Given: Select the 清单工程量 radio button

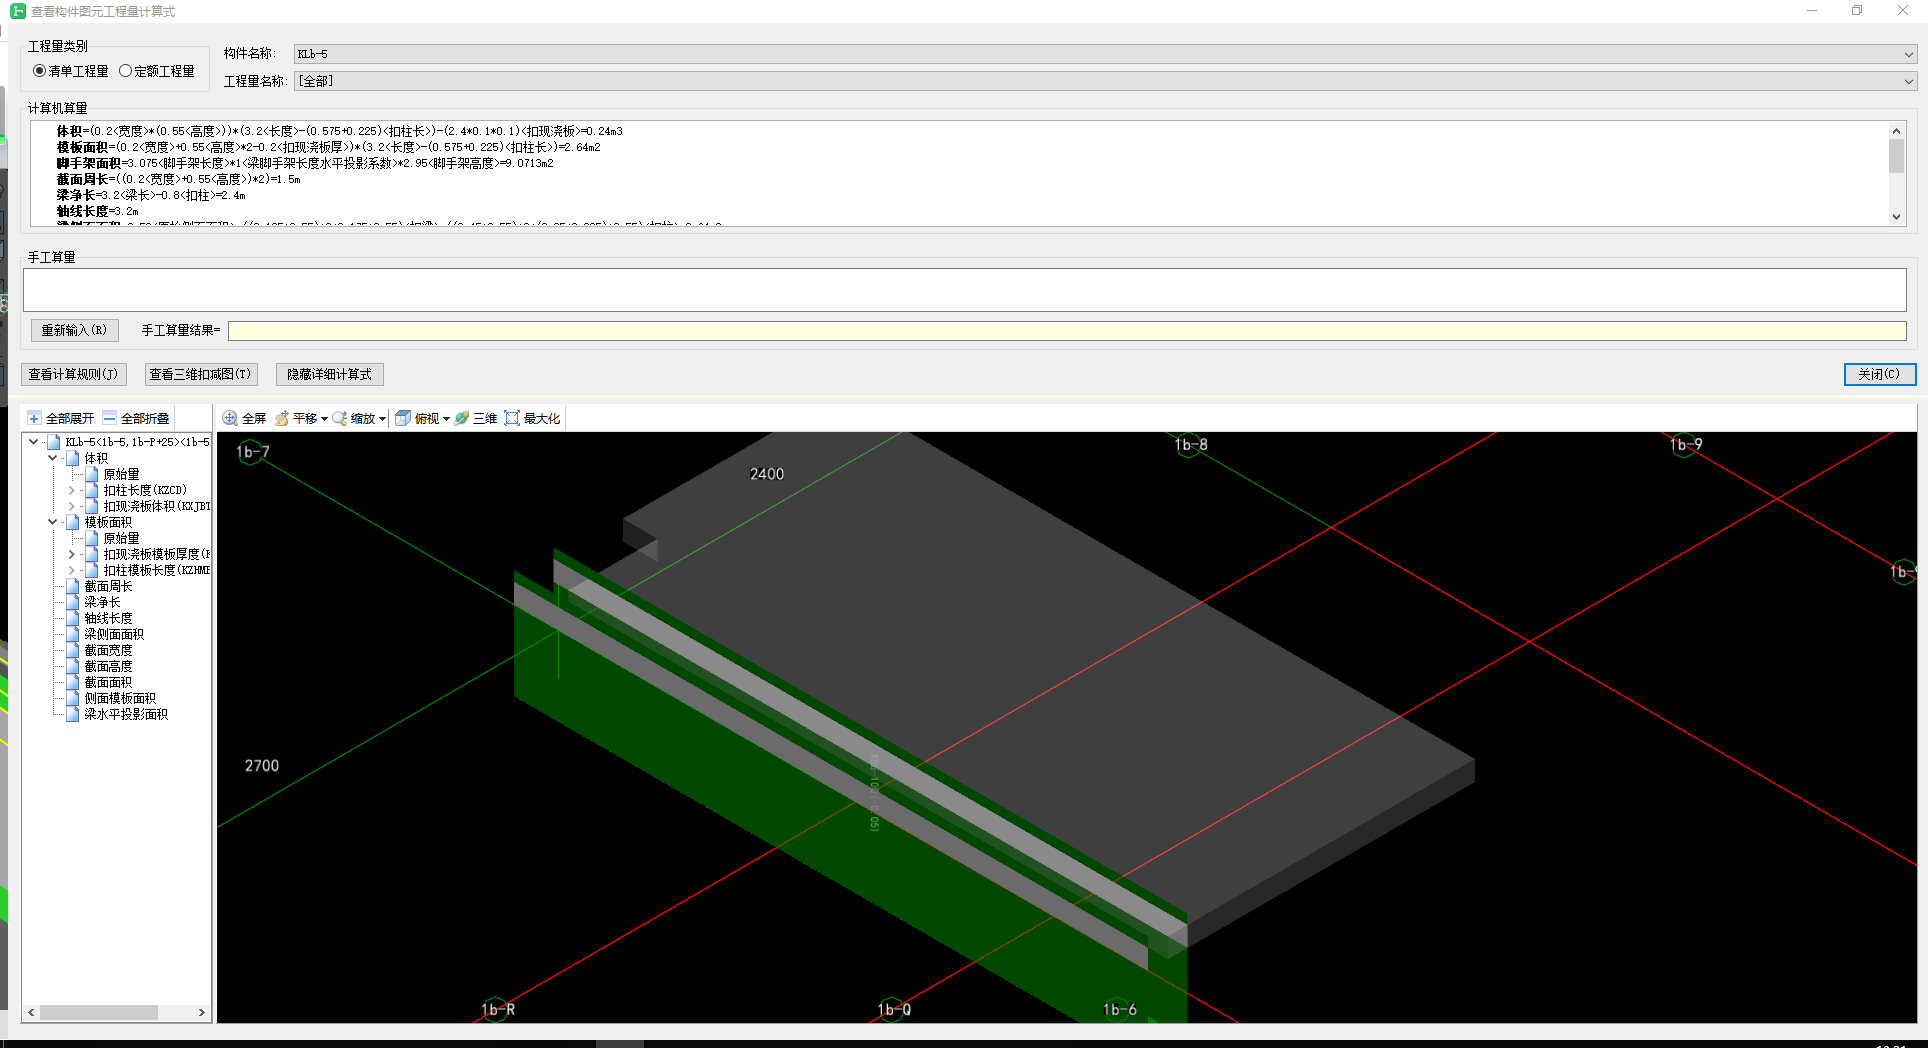Looking at the screenshot, I should tap(40, 71).
